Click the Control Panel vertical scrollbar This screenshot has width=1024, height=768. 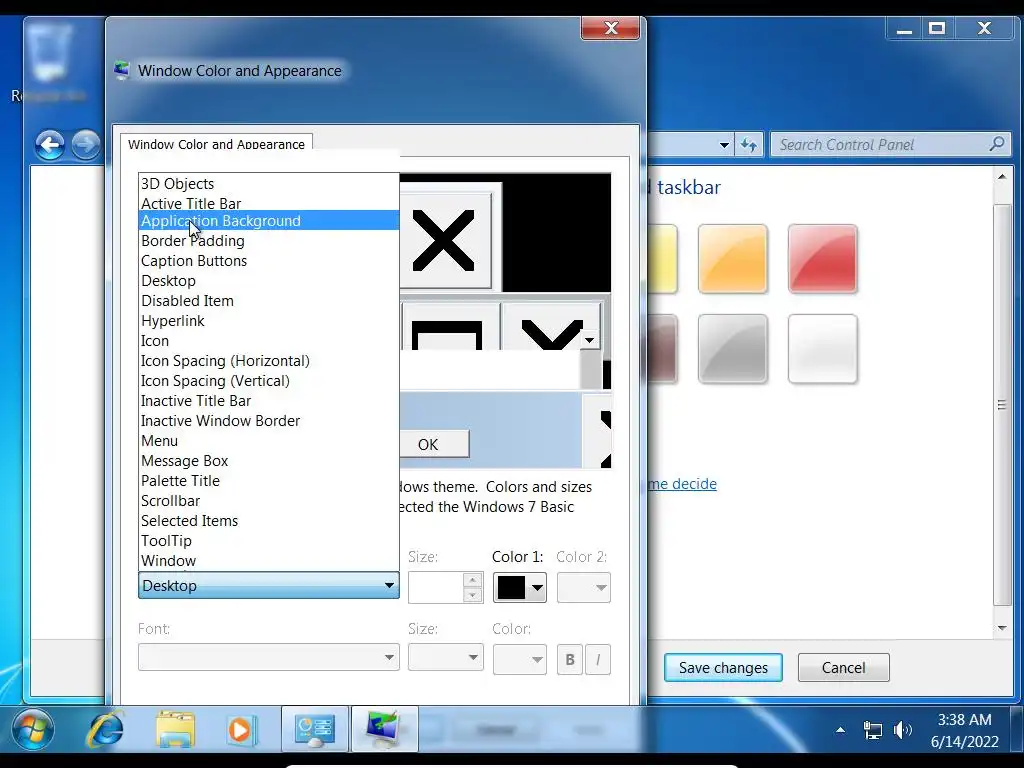tap(1002, 404)
